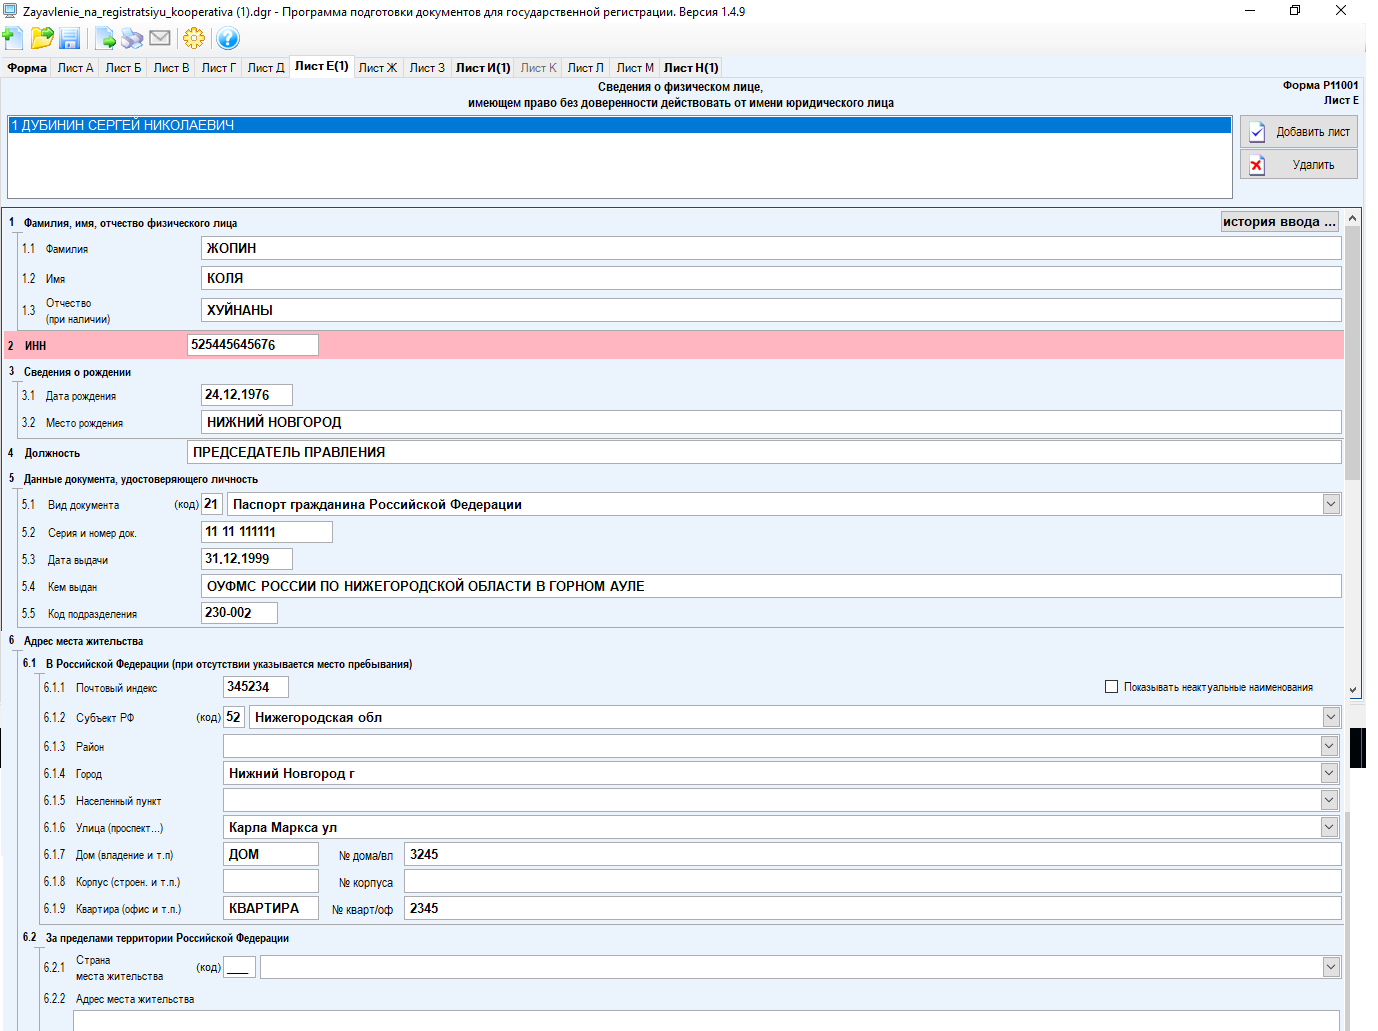
Task: Go to the Лист З tab
Action: click(x=427, y=68)
